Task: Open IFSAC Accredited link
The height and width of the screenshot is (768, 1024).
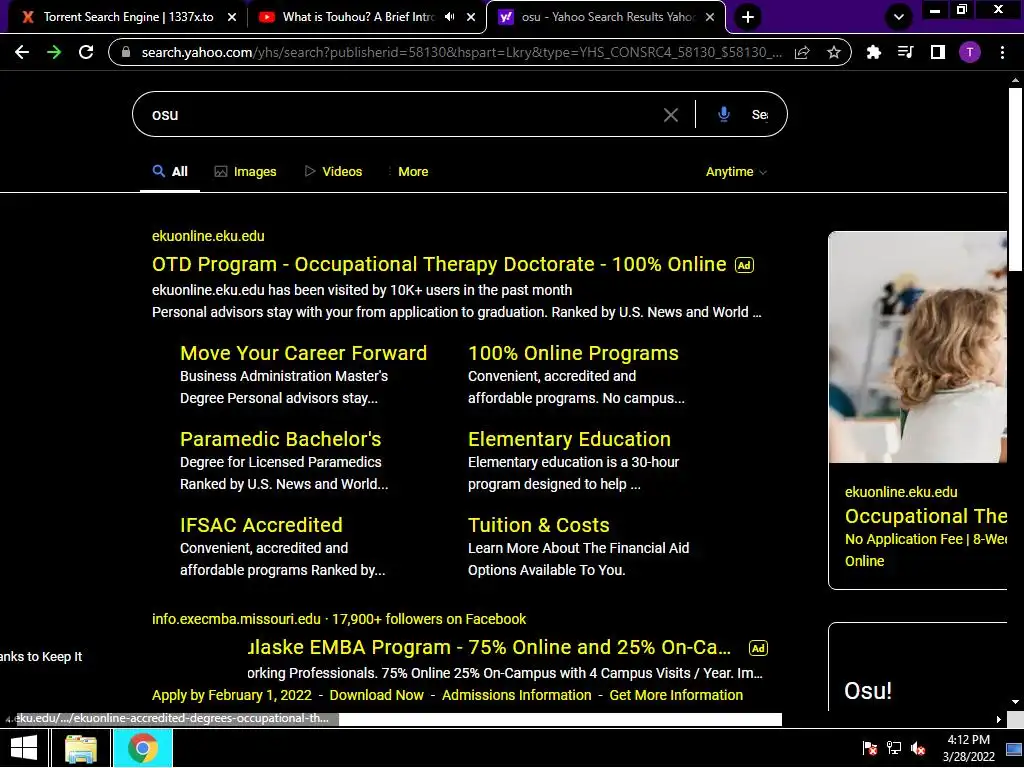Action: (261, 526)
